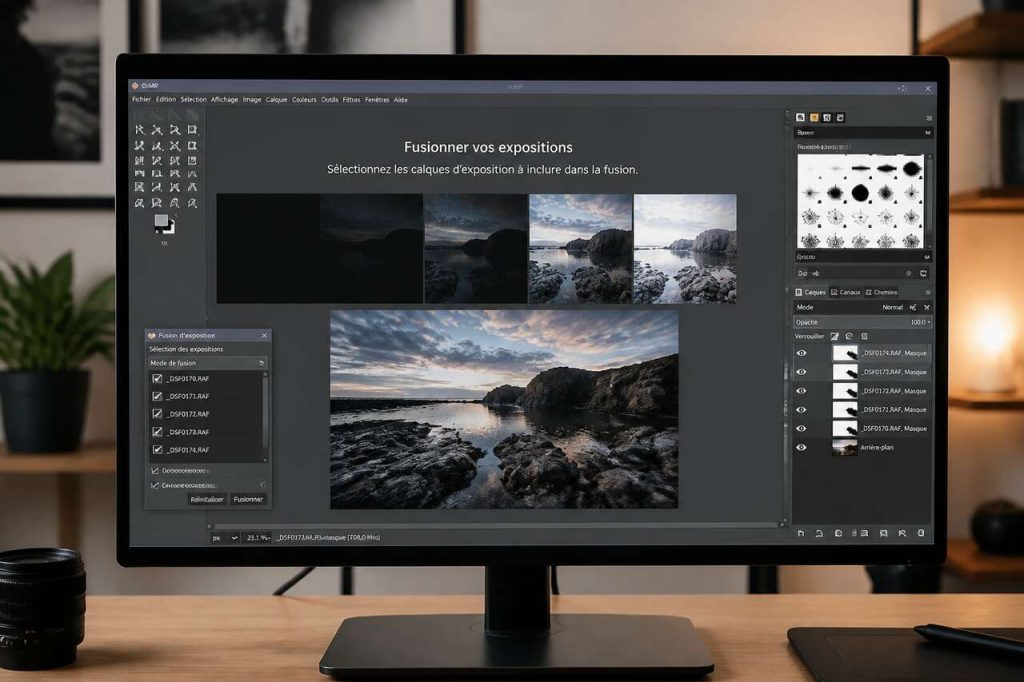Image resolution: width=1024 pixels, height=682 pixels.
Task: Switch to the Chemins tab
Action: [881, 292]
